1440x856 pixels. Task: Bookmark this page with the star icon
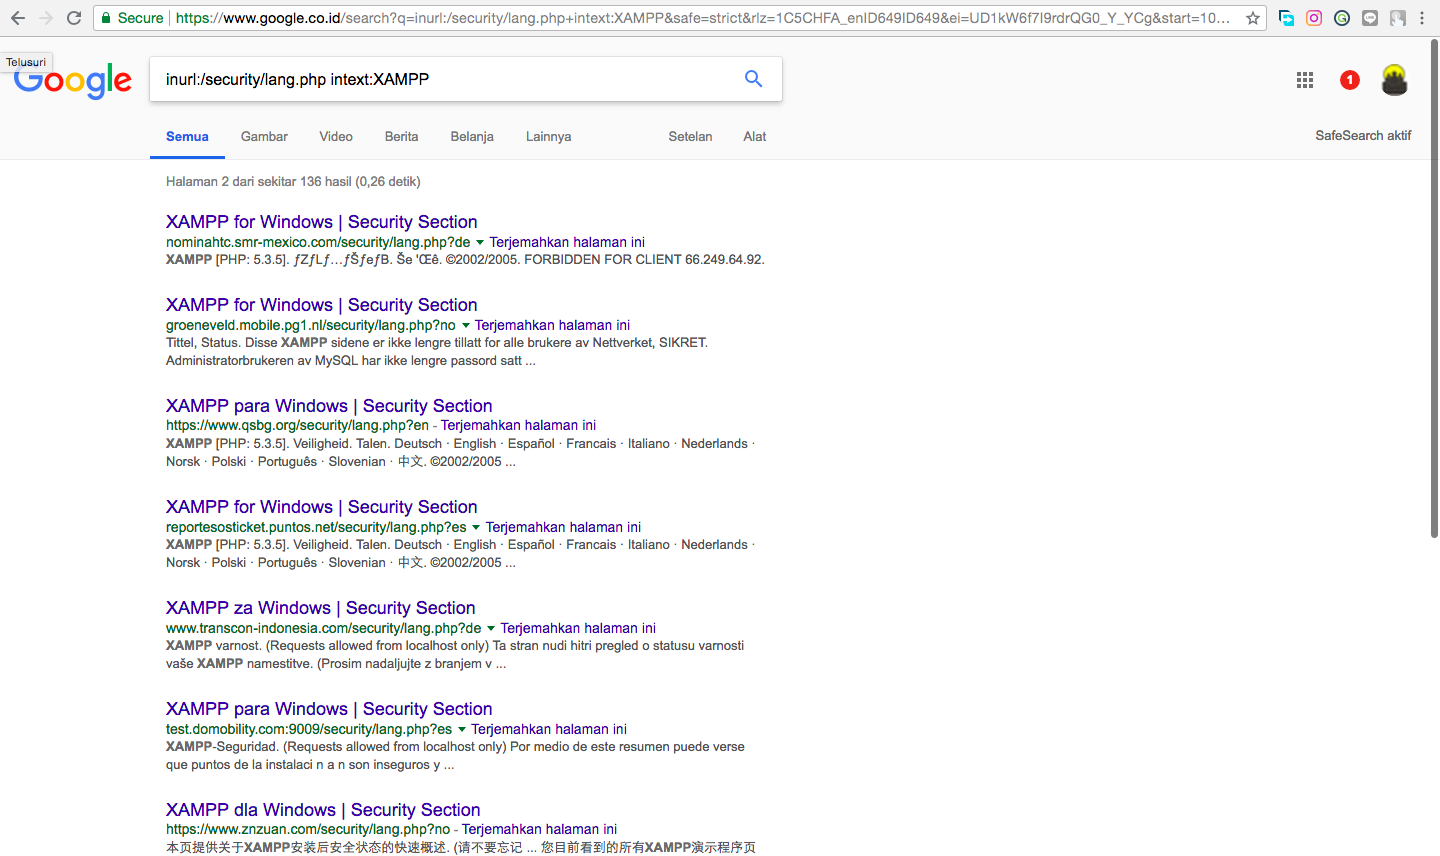1253,18
